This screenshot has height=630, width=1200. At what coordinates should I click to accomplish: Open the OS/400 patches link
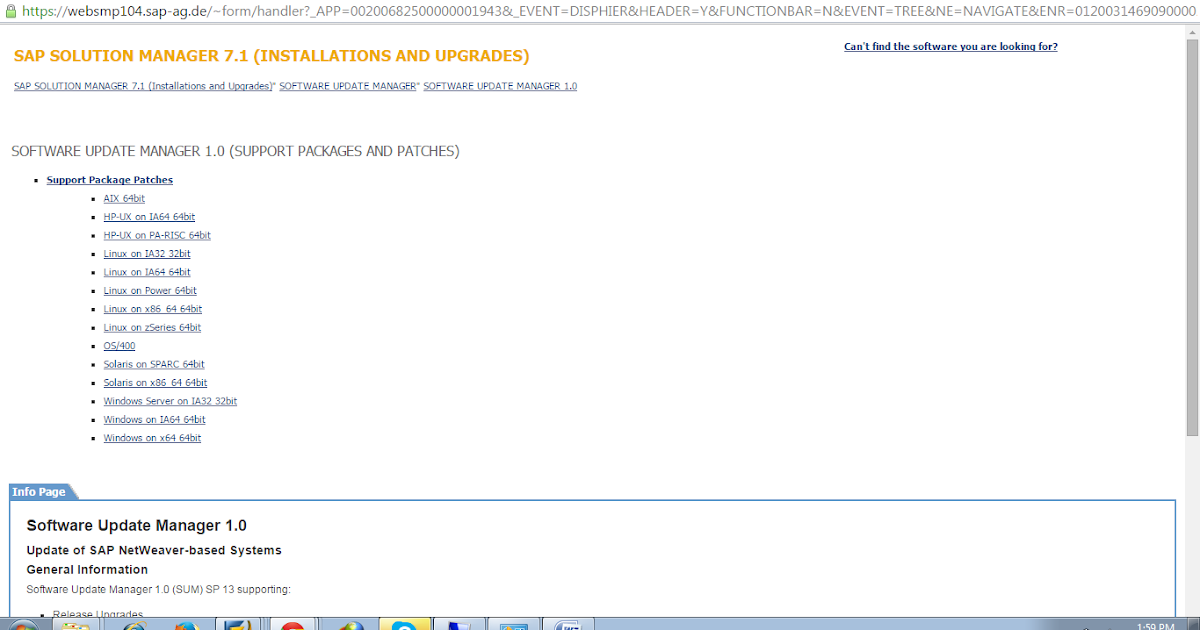pos(118,345)
